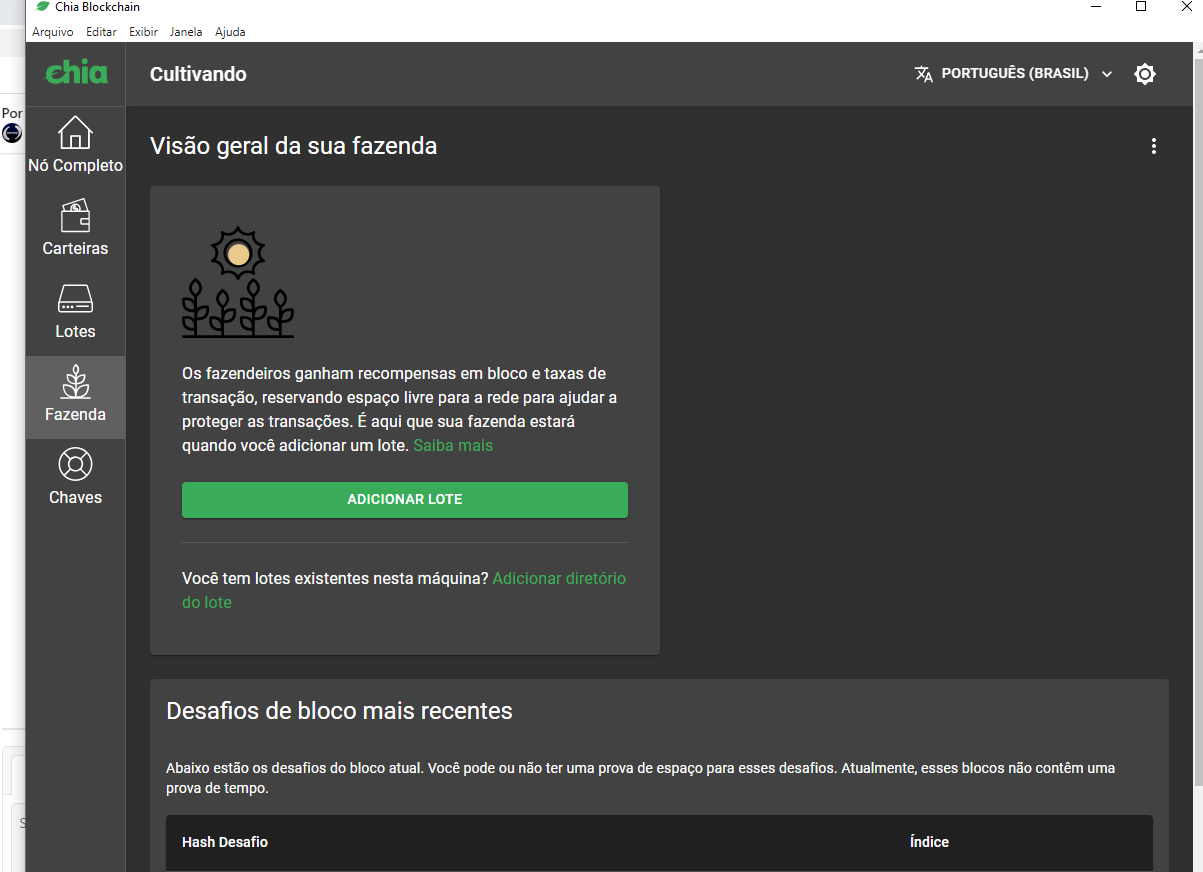Click the translate language icon

pos(924,74)
